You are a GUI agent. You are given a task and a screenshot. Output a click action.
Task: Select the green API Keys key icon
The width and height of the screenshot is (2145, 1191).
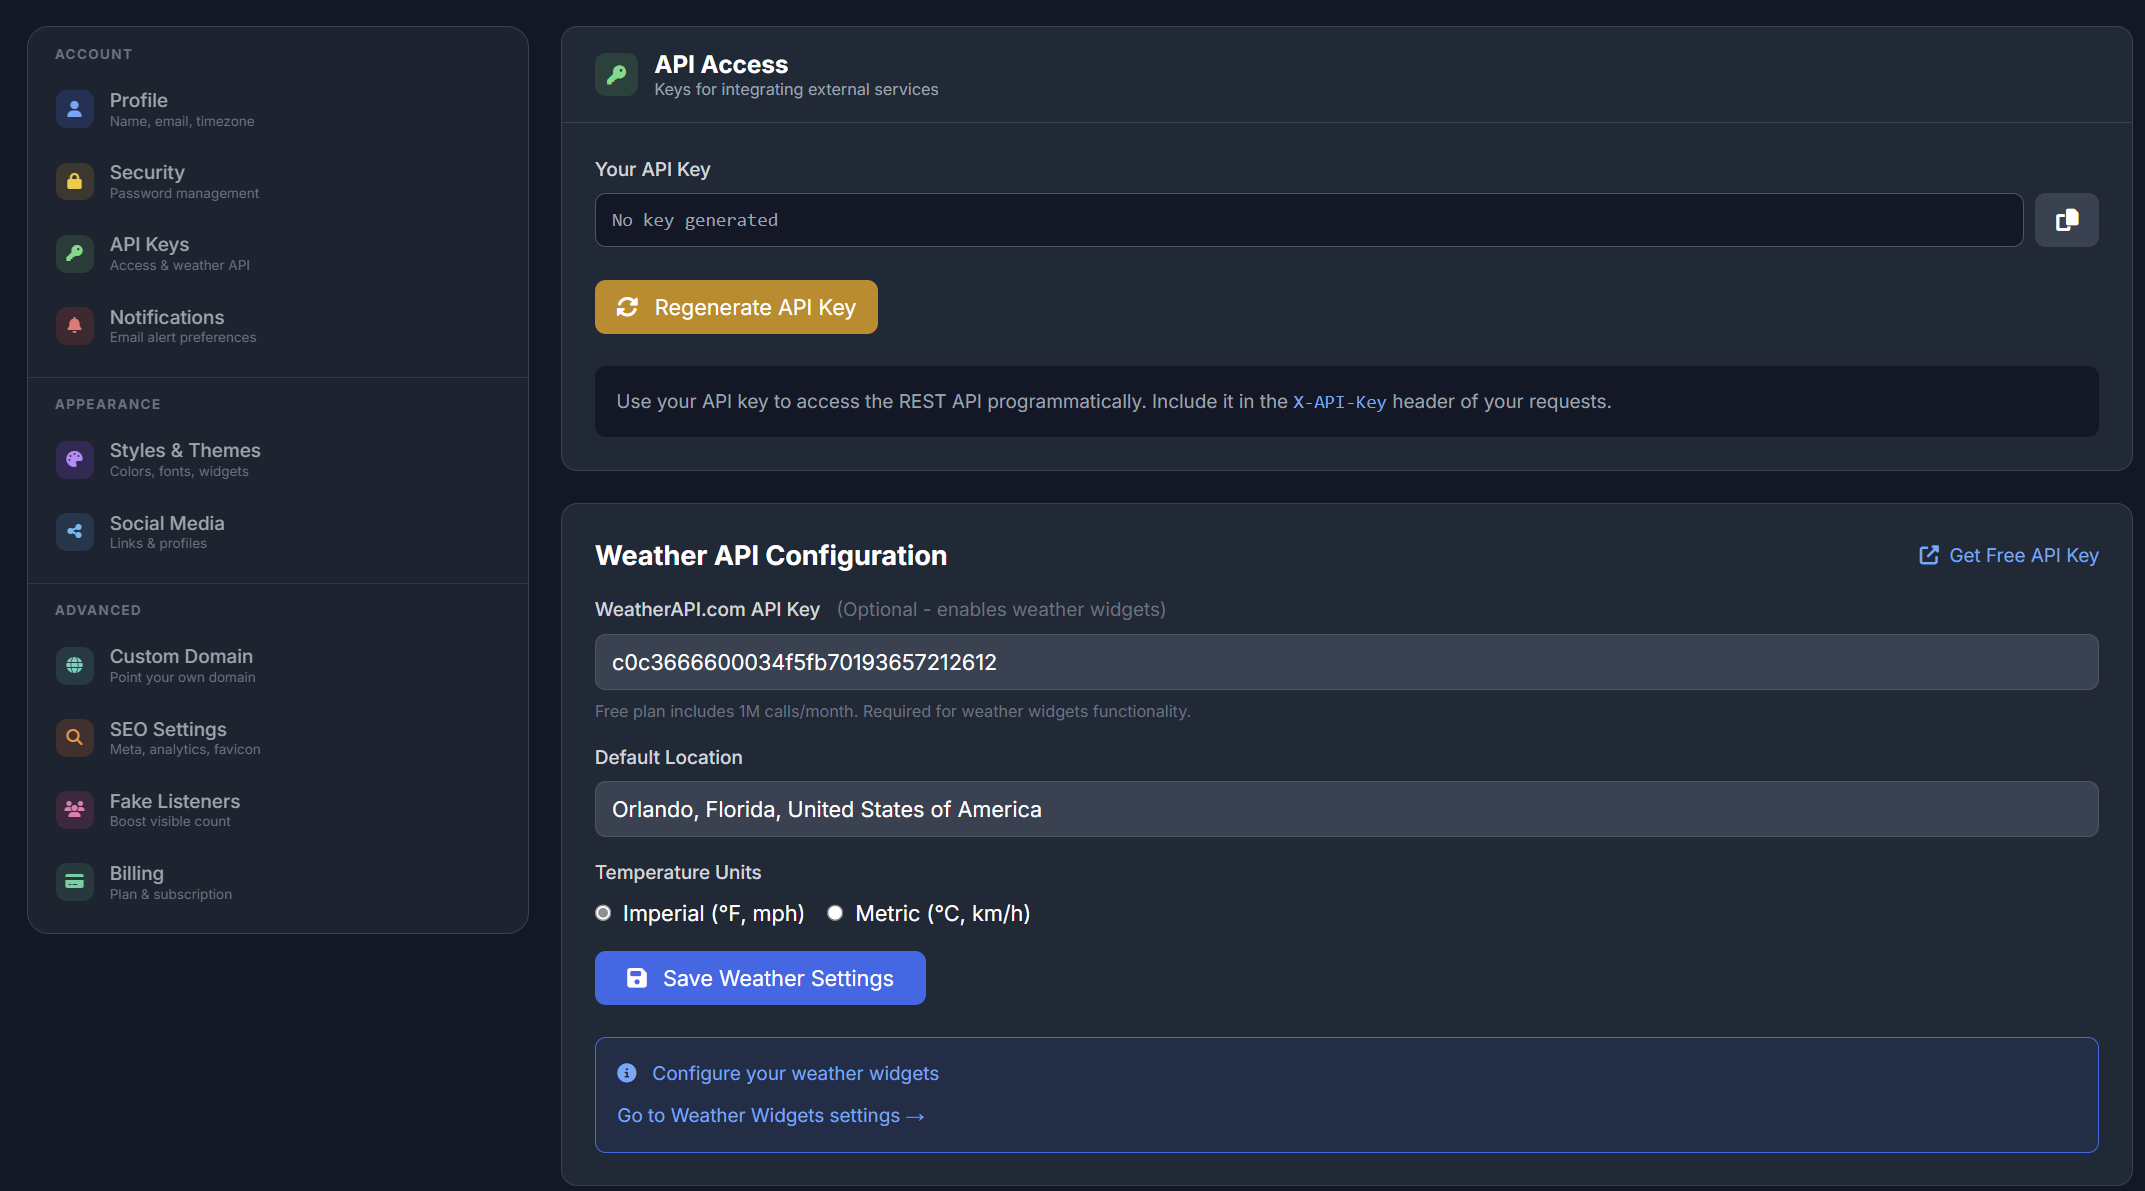click(x=74, y=253)
